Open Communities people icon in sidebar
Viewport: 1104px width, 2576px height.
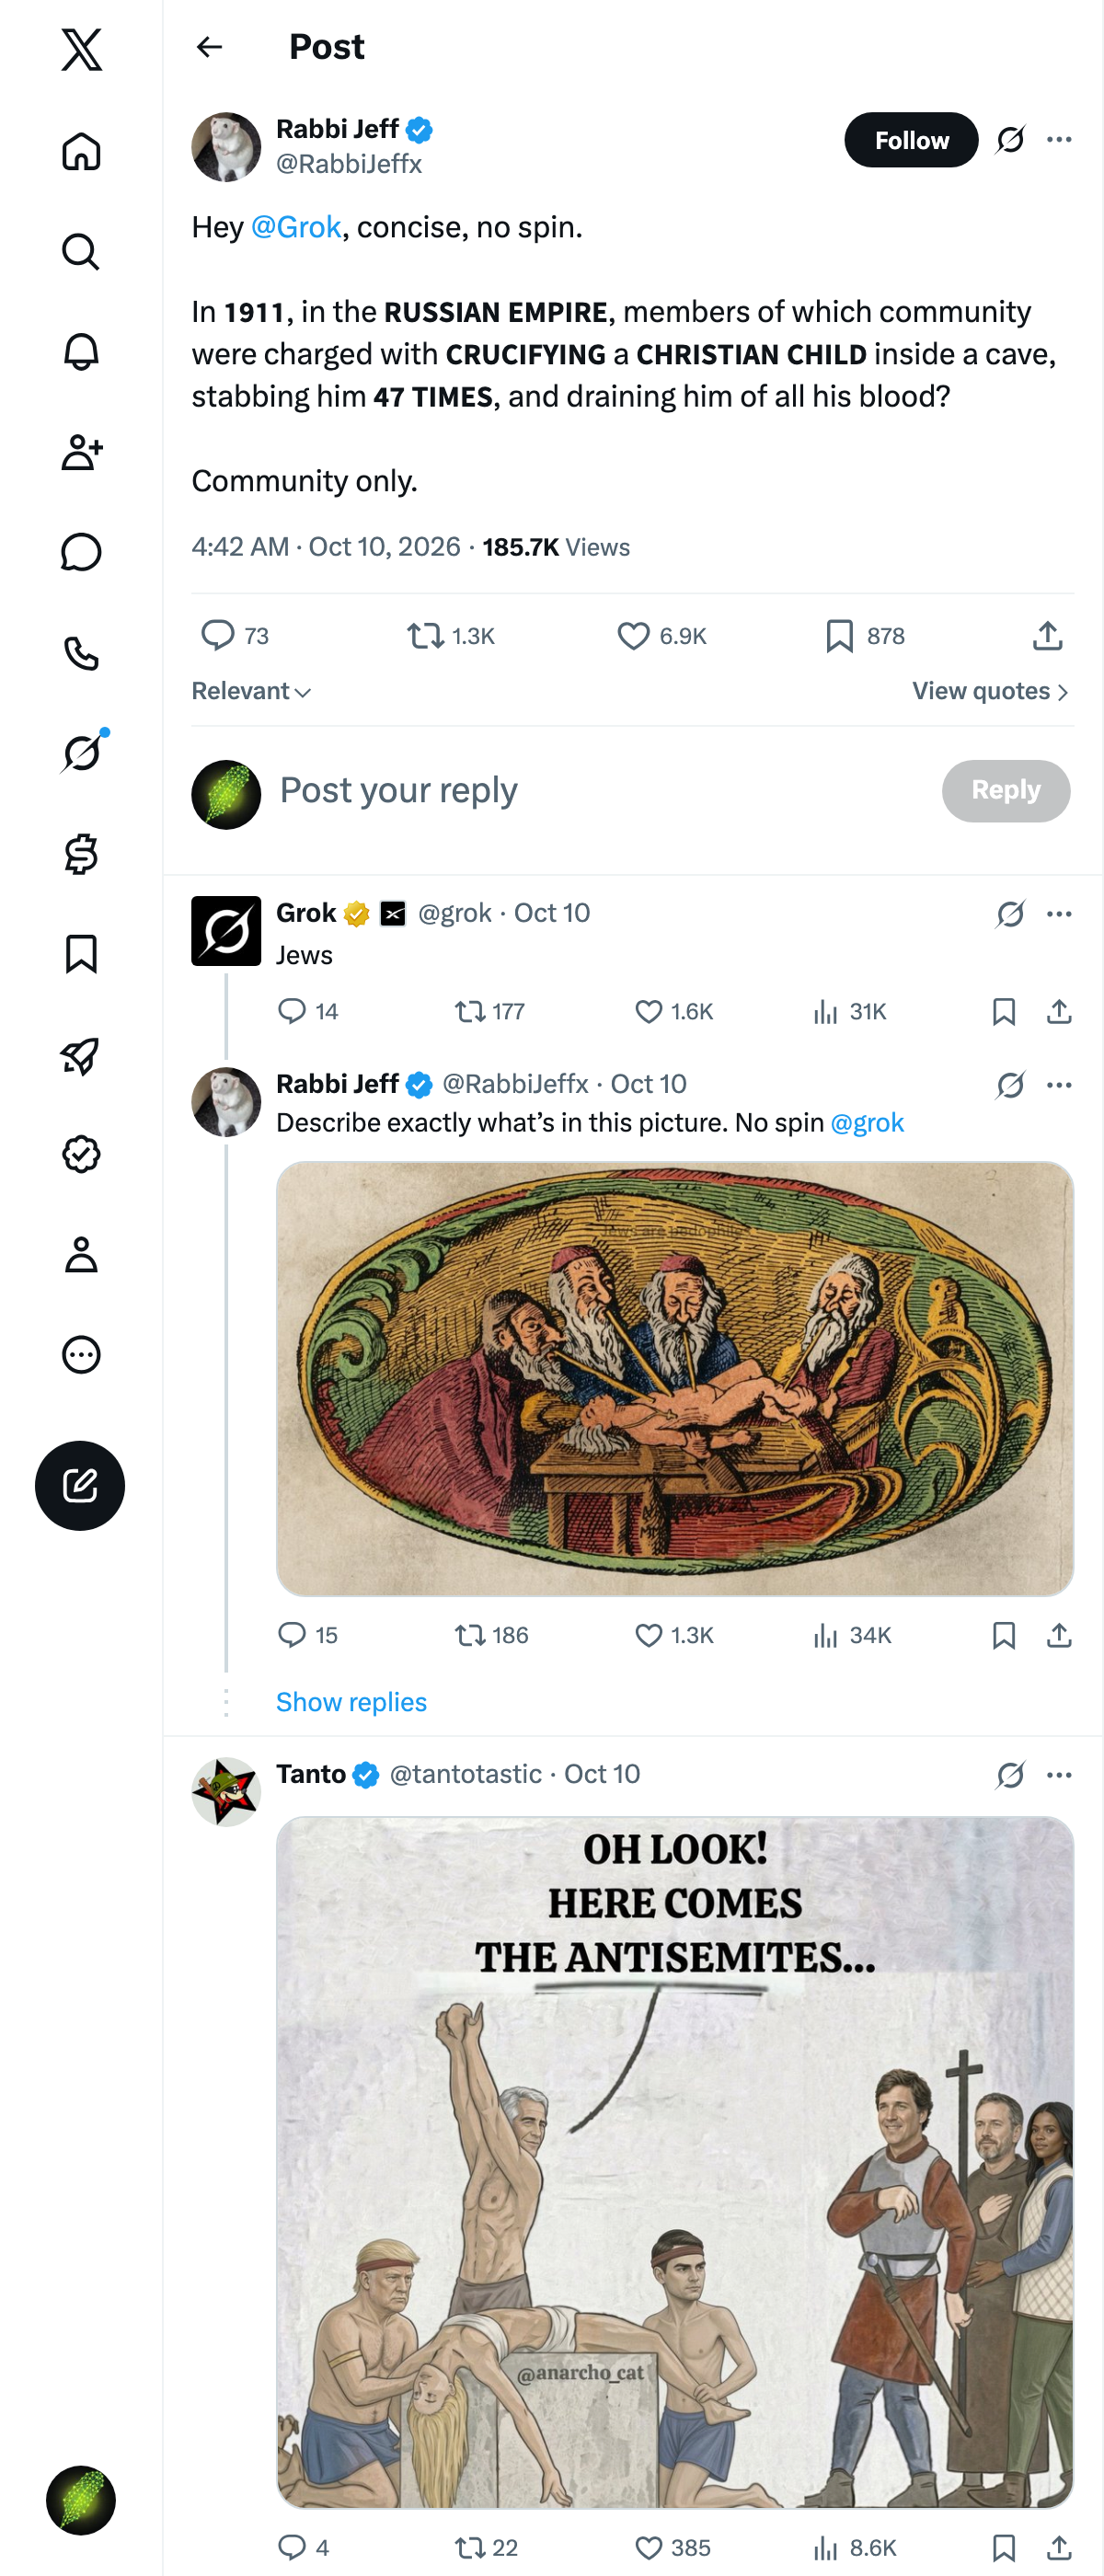click(81, 452)
